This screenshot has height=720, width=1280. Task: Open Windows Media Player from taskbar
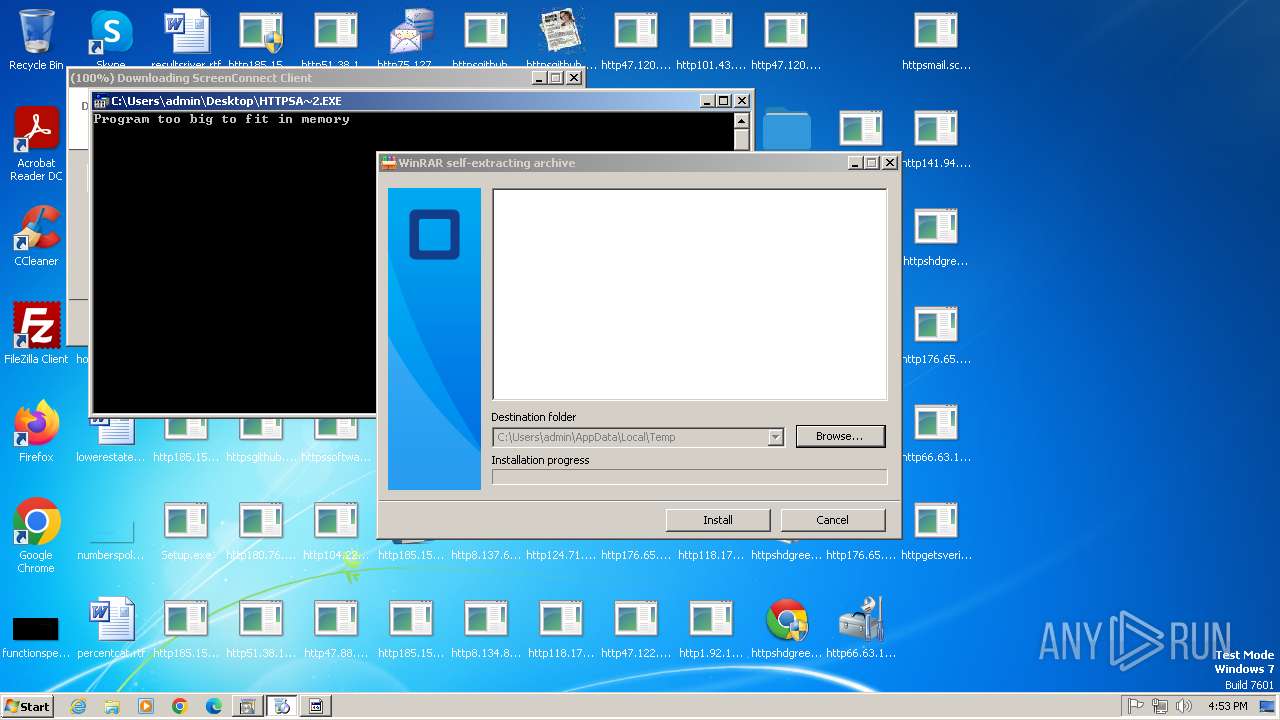click(146, 706)
